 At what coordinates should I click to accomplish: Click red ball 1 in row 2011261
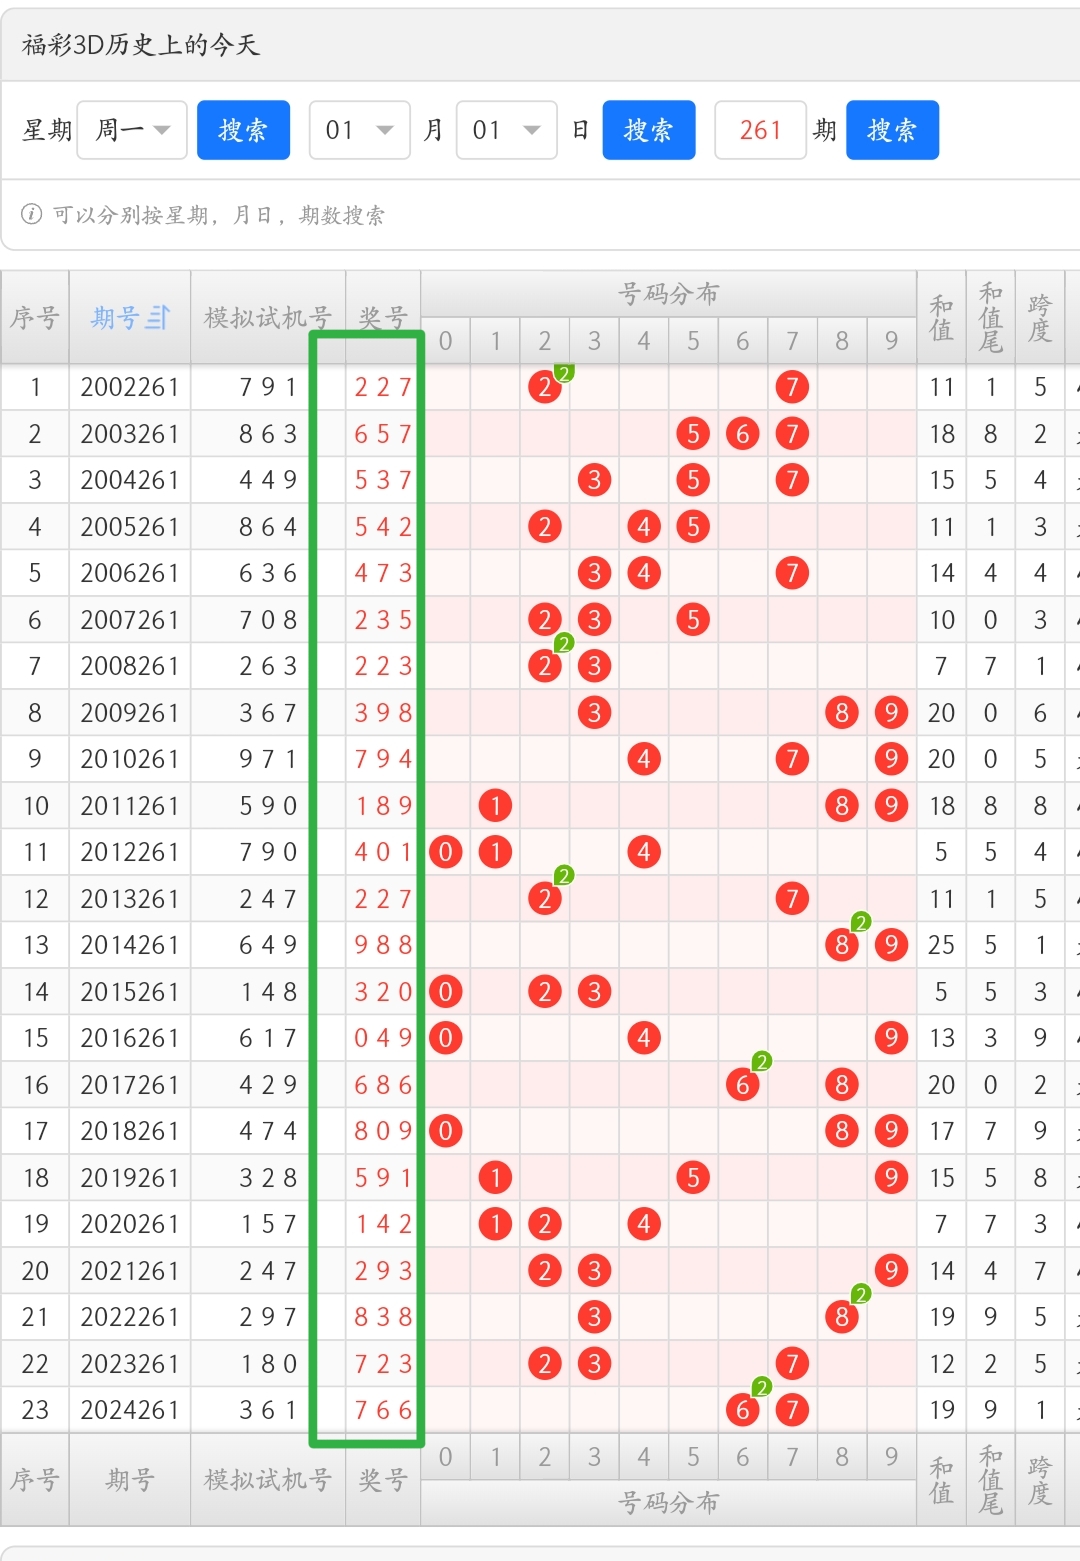pyautogui.click(x=495, y=806)
